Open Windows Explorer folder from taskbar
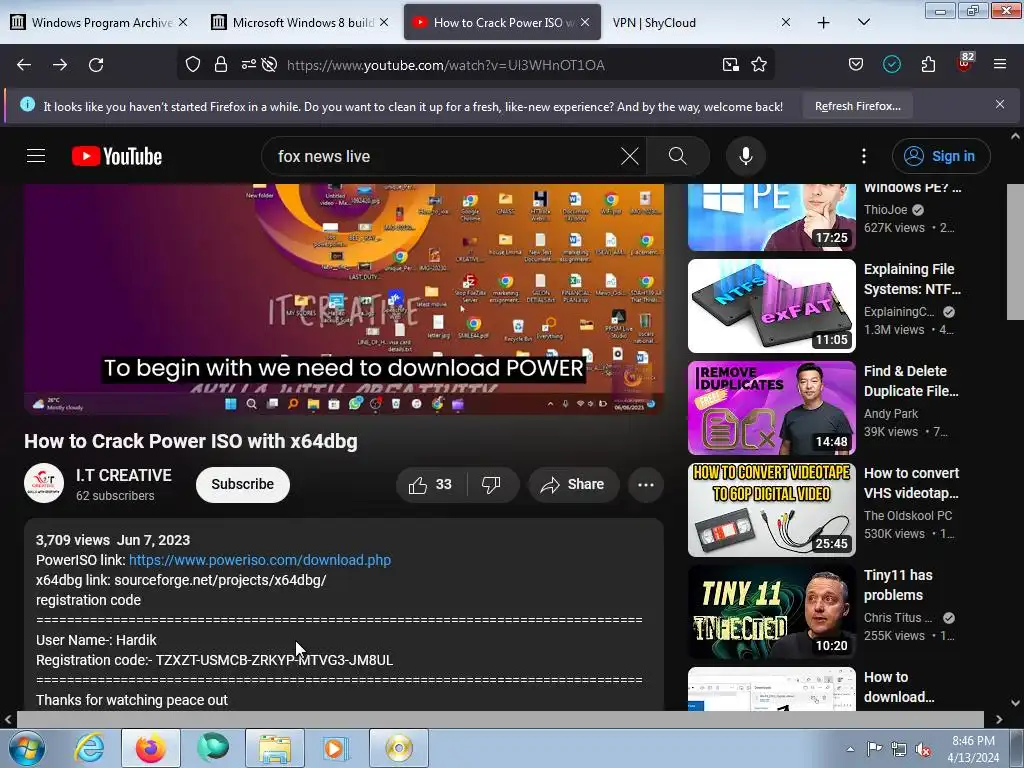Image resolution: width=1024 pixels, height=768 pixels. [275, 748]
